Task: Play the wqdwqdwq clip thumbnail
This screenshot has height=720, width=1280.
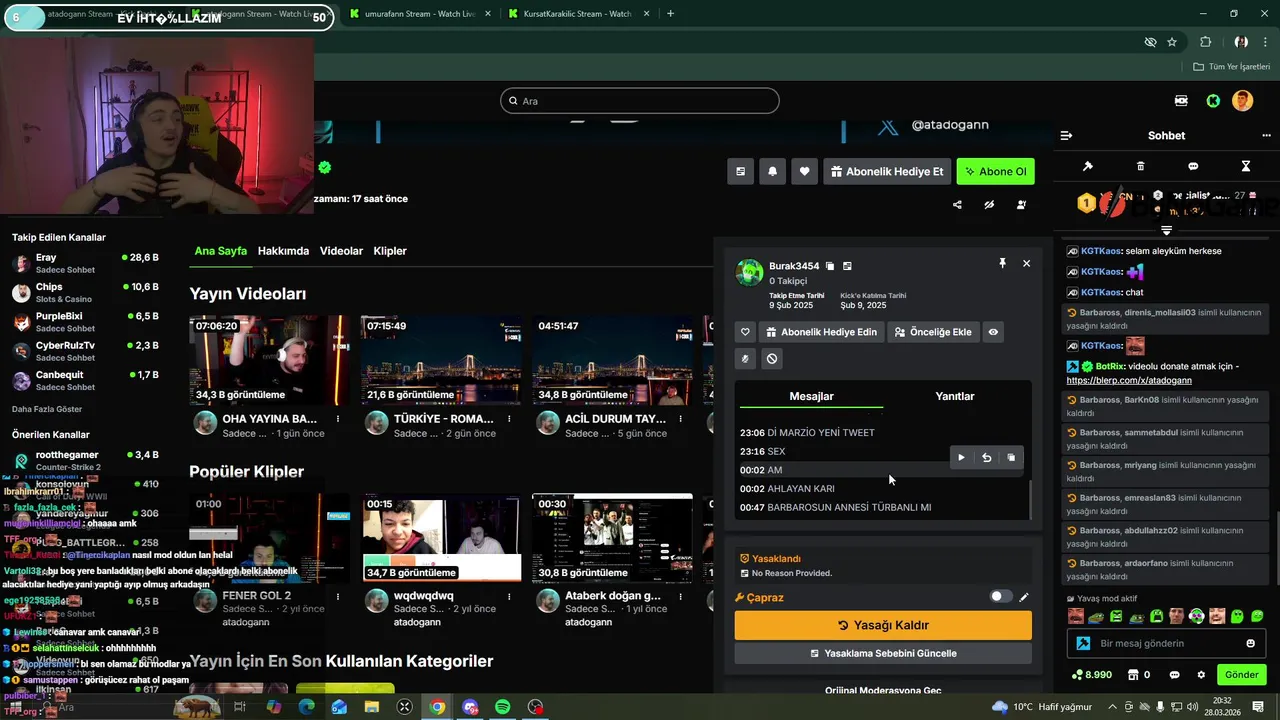Action: [442, 538]
